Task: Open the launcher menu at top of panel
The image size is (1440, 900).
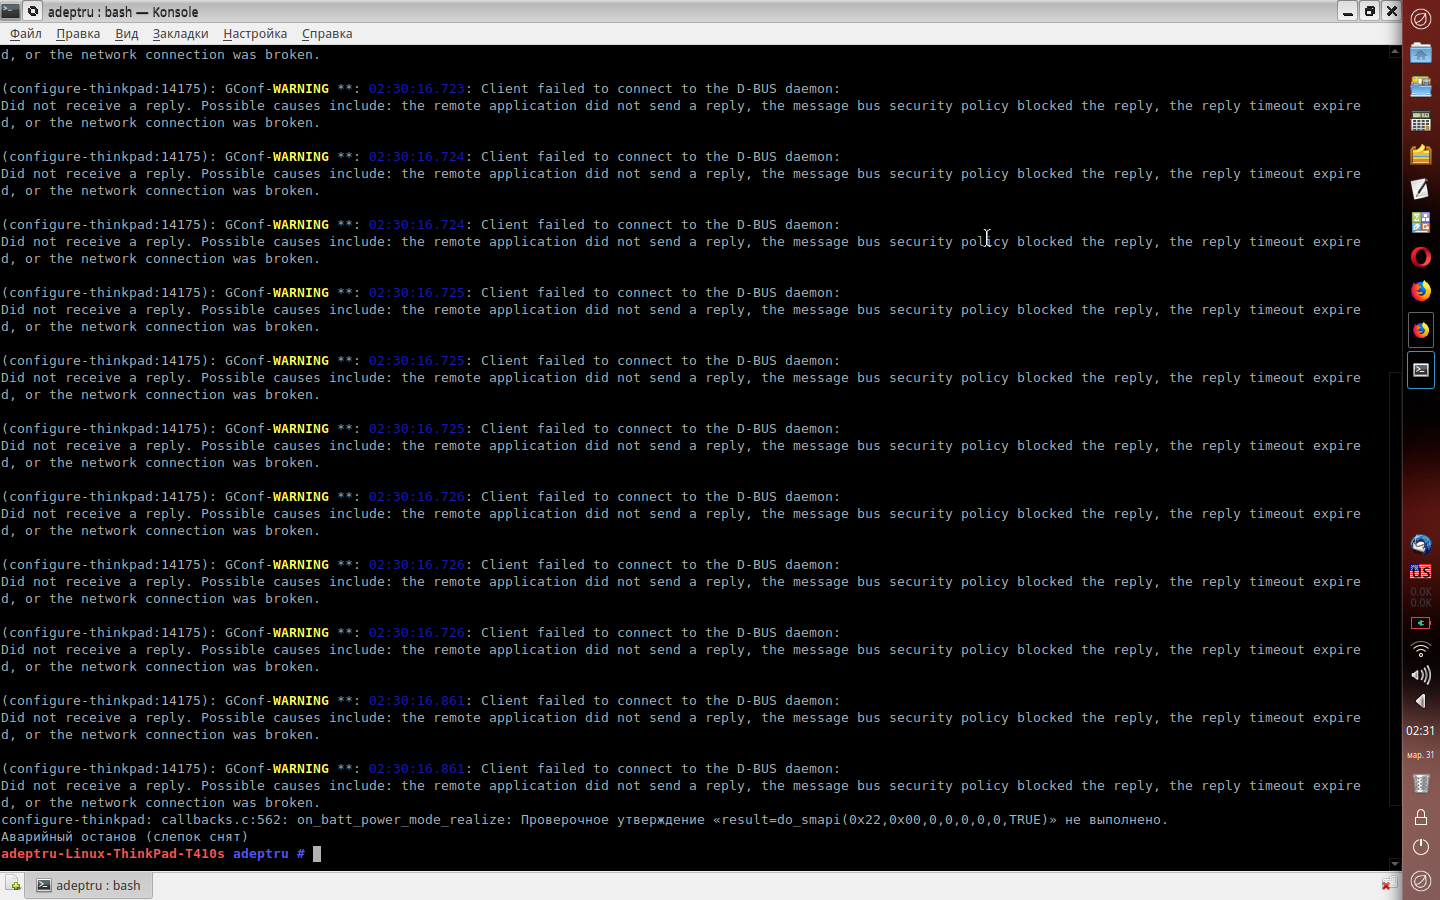Action: pos(1421,18)
